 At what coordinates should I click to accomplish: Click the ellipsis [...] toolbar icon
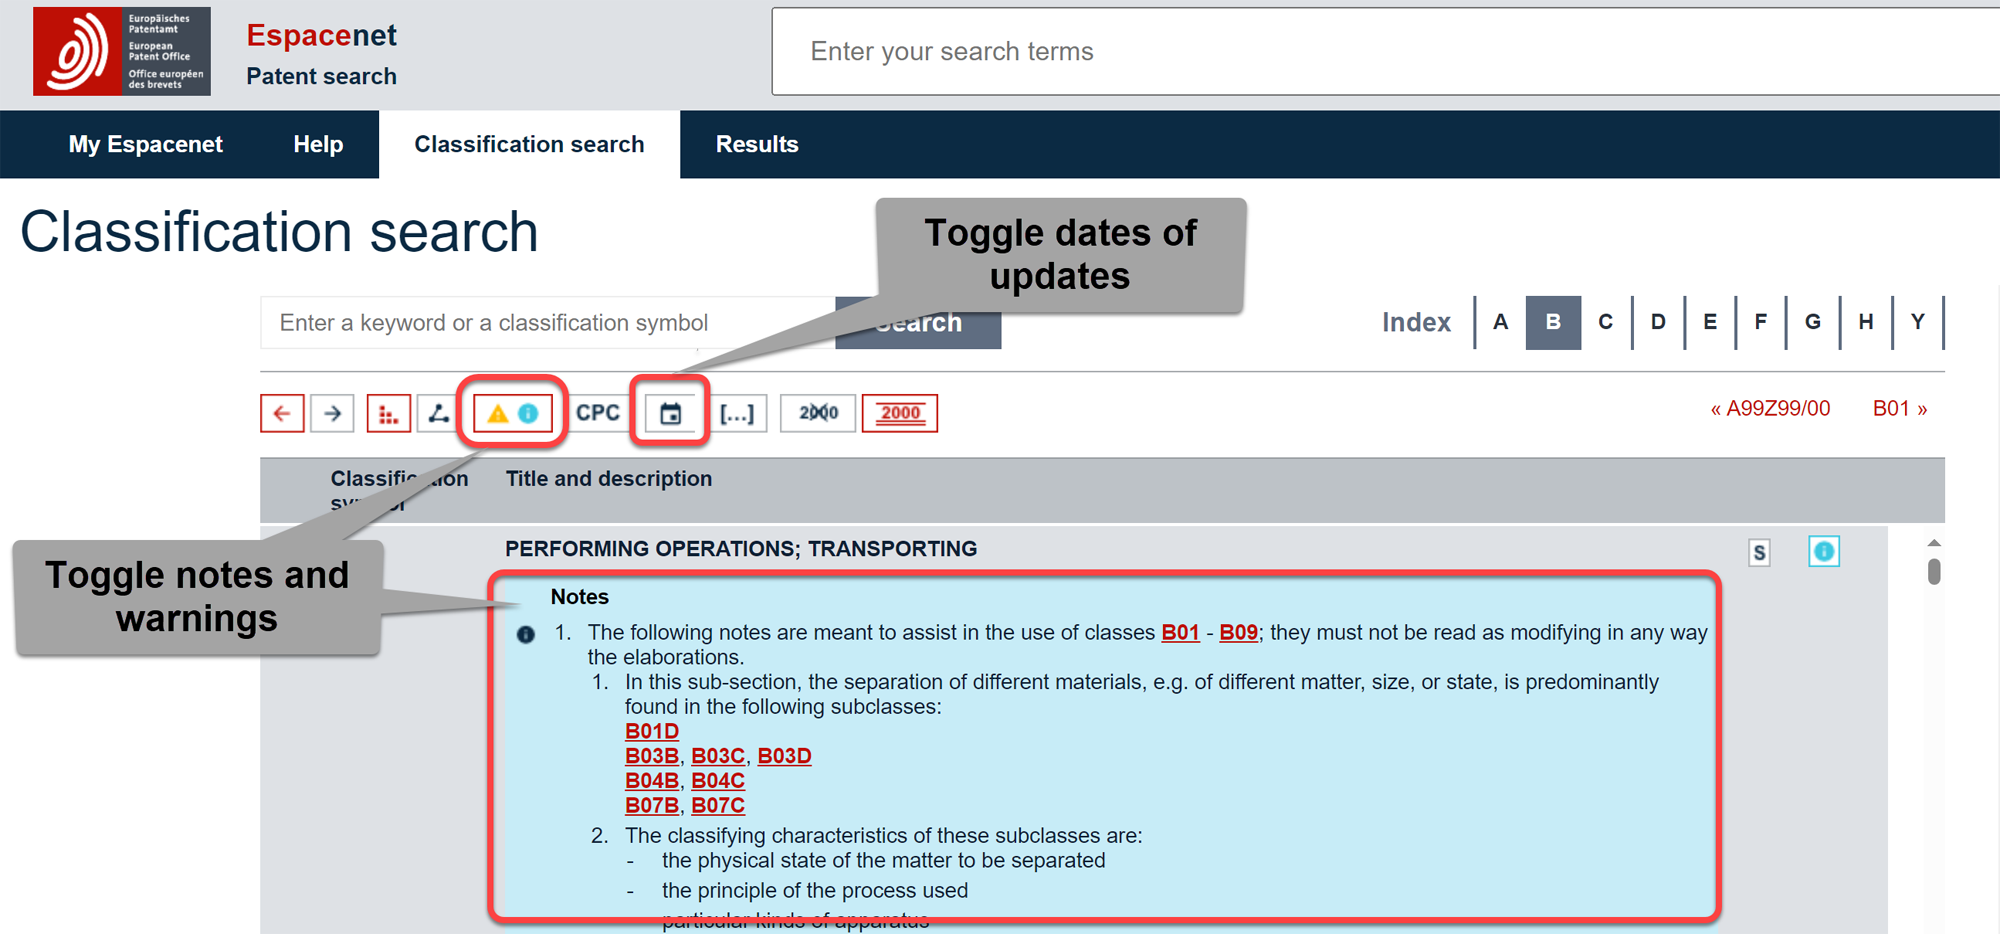(x=740, y=412)
